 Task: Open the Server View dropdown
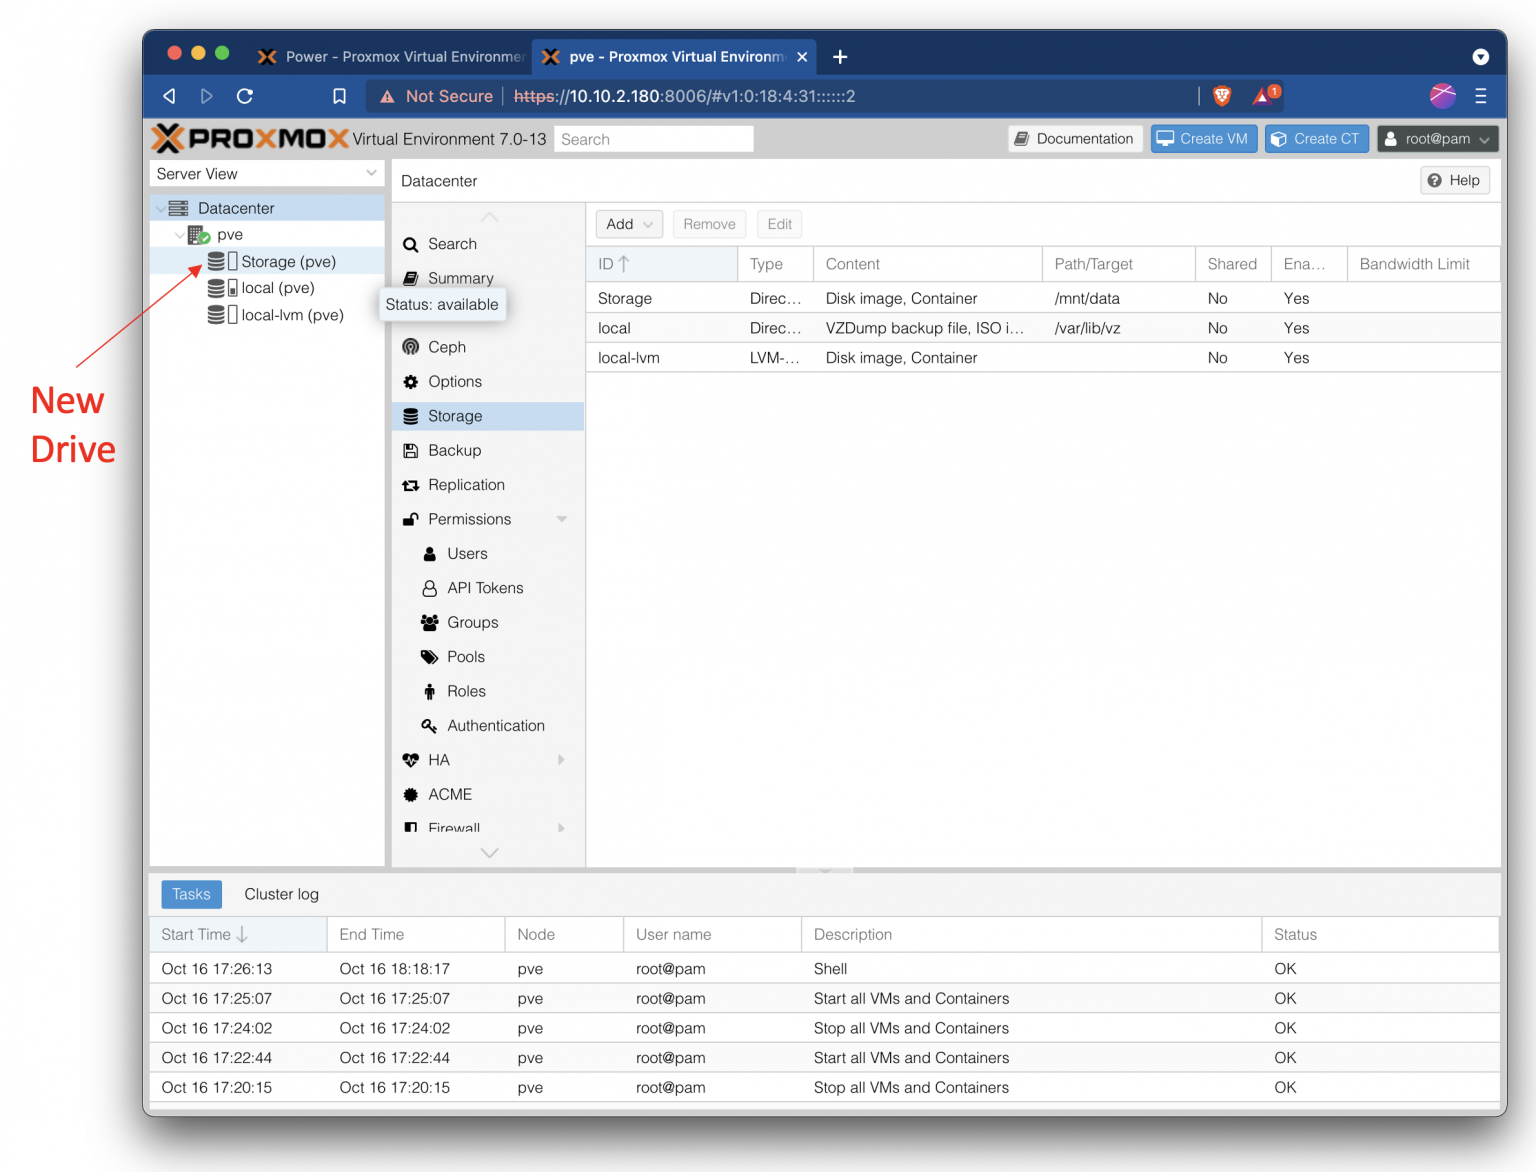coord(266,173)
